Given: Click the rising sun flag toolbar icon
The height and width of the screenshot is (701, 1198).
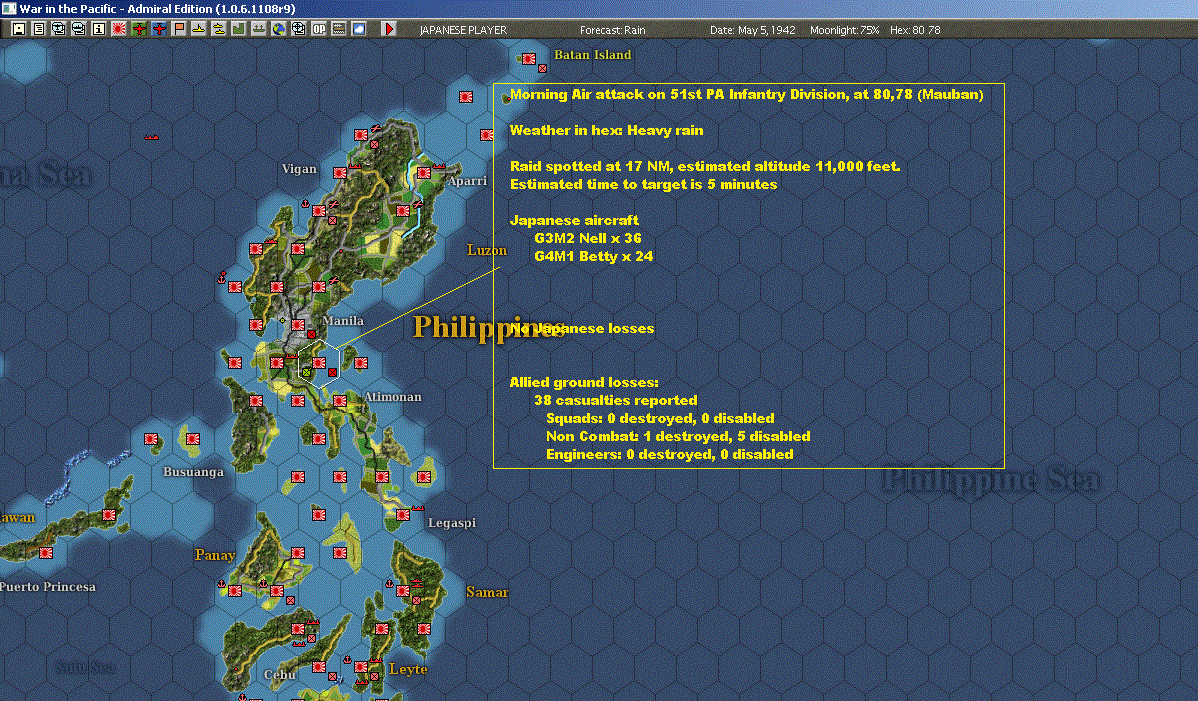Looking at the screenshot, I should pyautogui.click(x=118, y=29).
